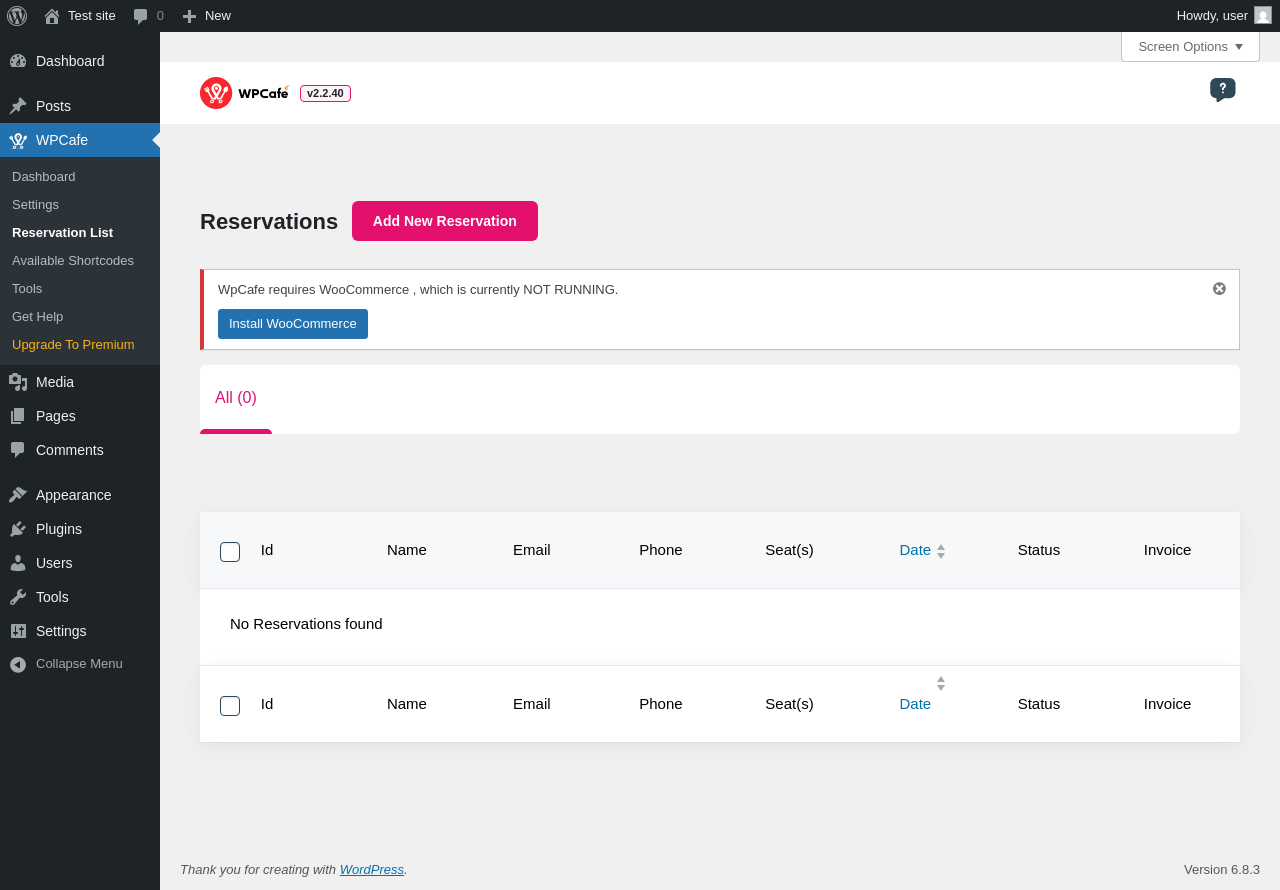1280x890 pixels.
Task: Open the New content menu in admin bar
Action: pyautogui.click(x=206, y=16)
